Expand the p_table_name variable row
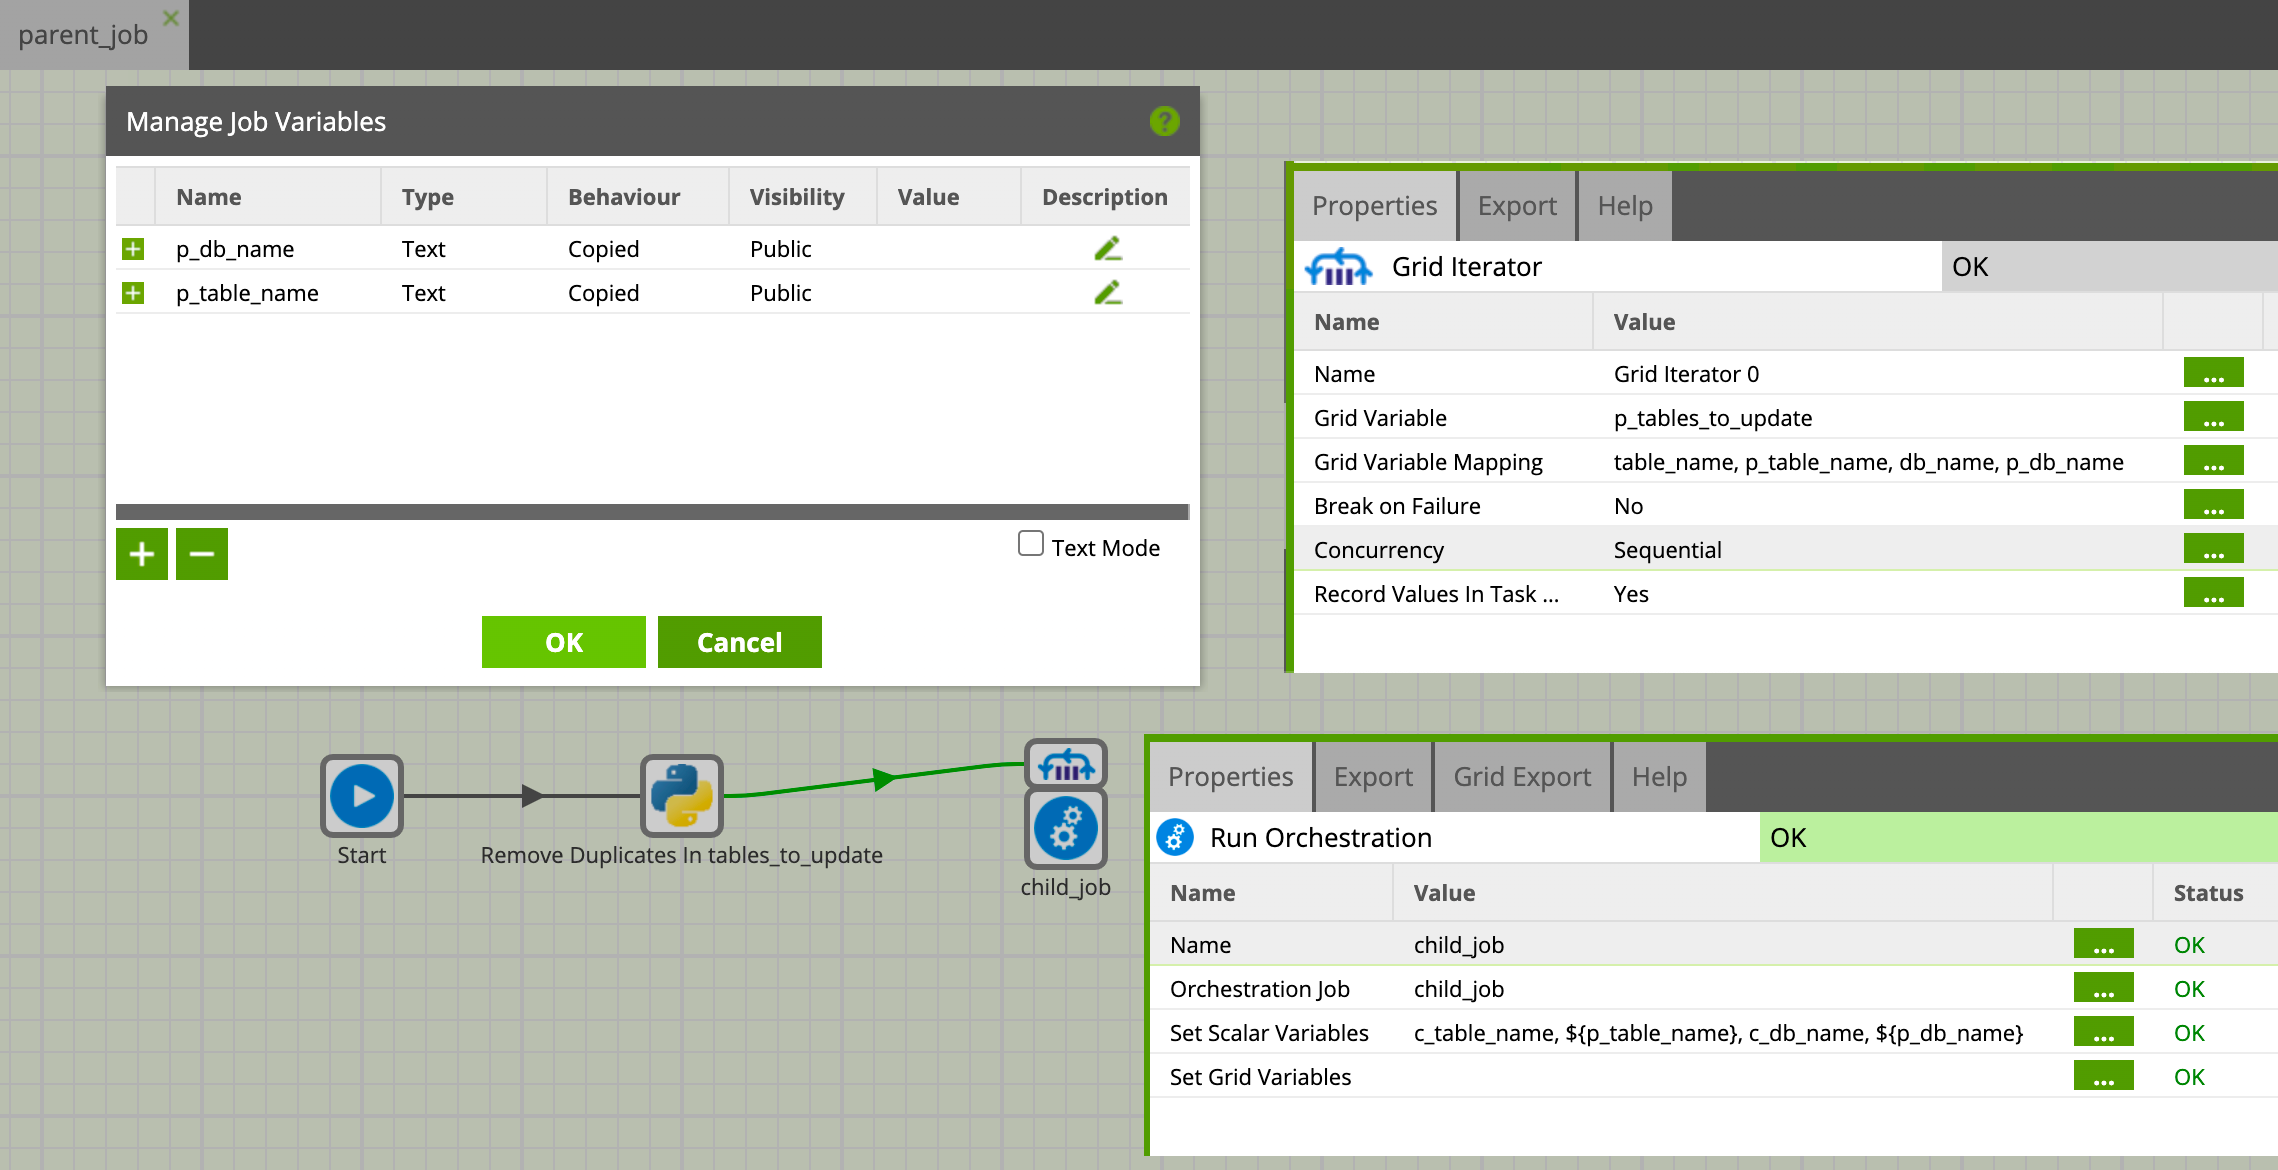2278x1170 pixels. point(133,293)
